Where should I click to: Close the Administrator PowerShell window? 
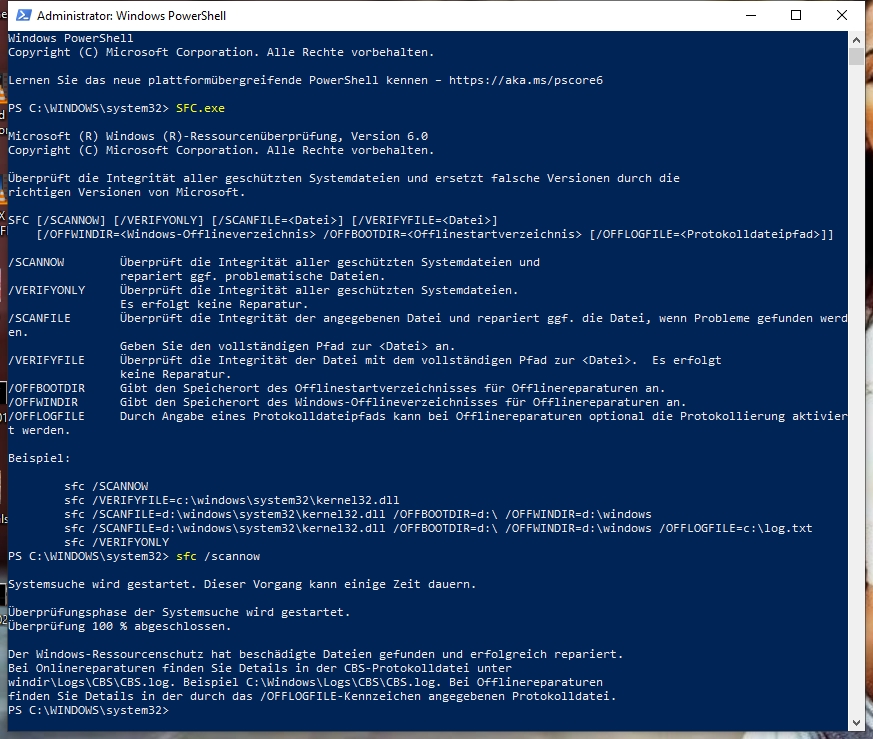pyautogui.click(x=842, y=15)
